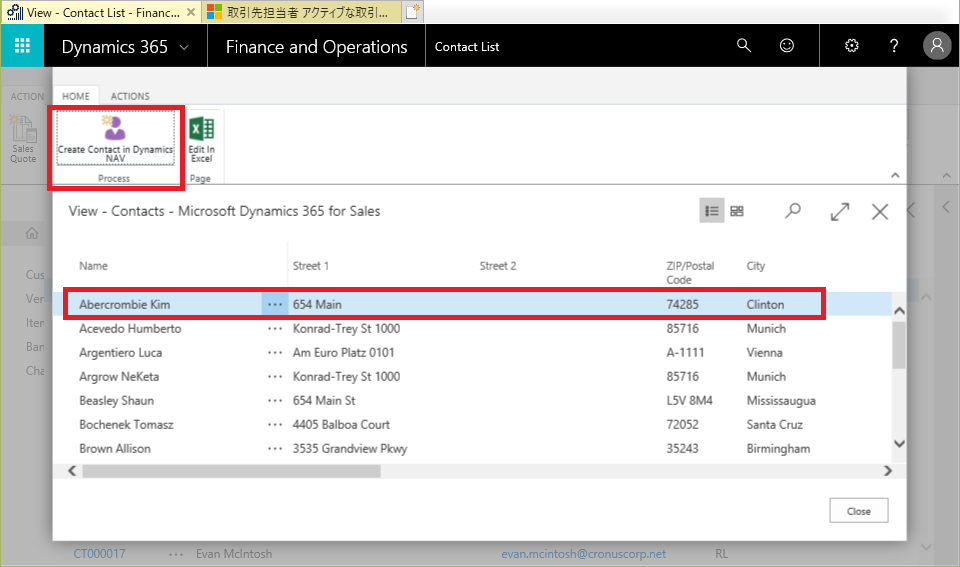Click ZIP code 74285 cell
Screen dimensions: 960x567
click(682, 304)
